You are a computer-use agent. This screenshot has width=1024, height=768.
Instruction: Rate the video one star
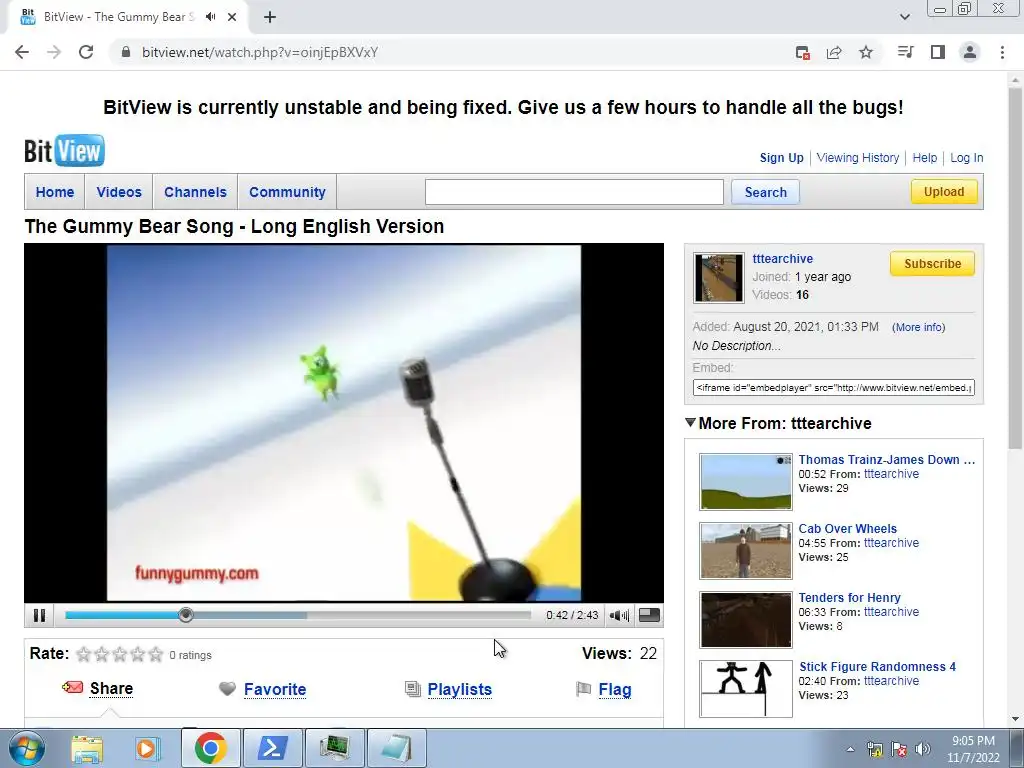coord(84,654)
